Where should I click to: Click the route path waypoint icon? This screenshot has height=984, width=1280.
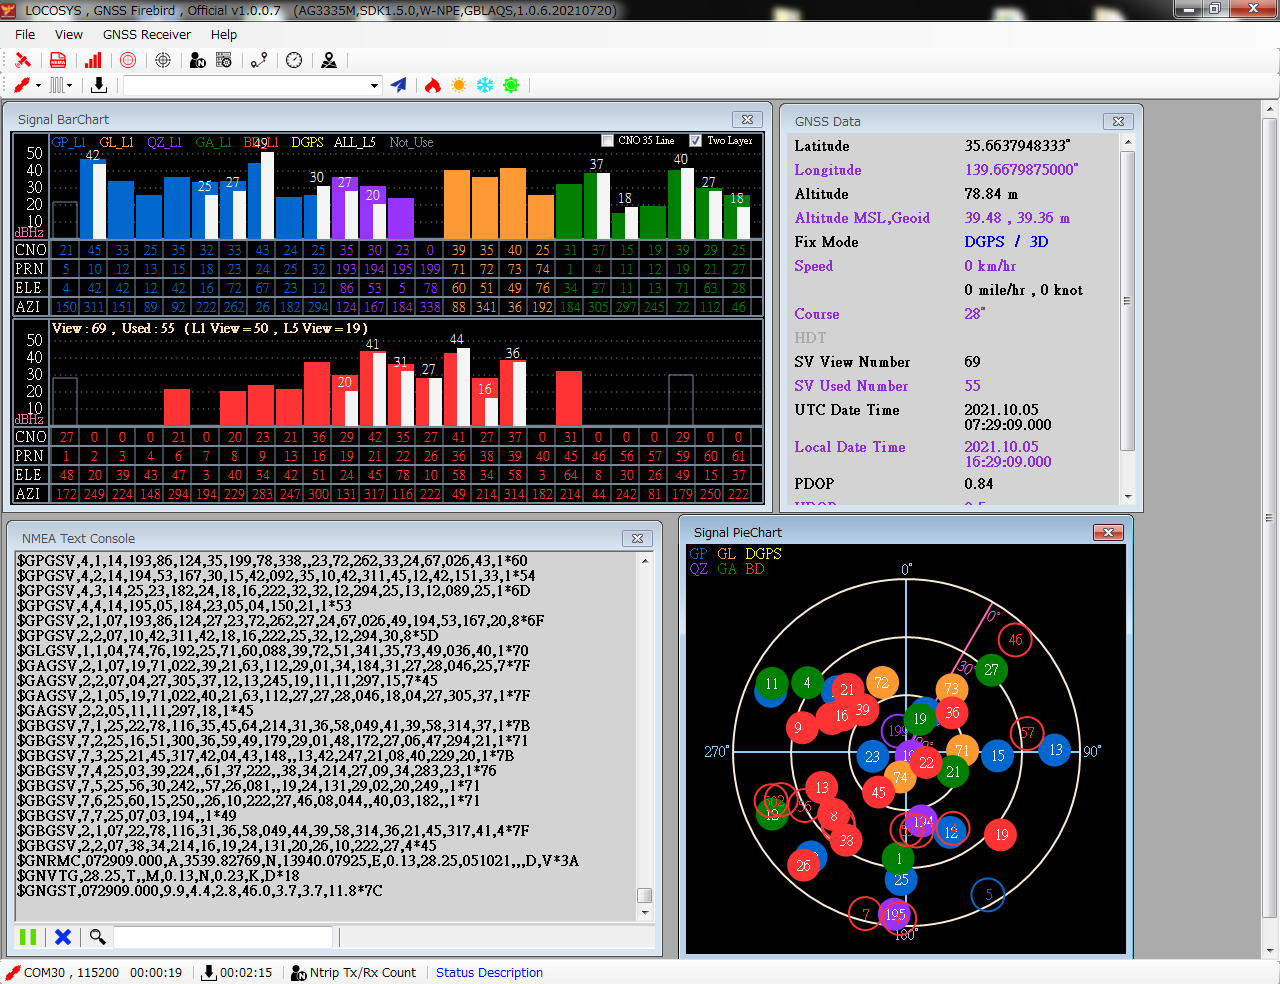pyautogui.click(x=259, y=60)
